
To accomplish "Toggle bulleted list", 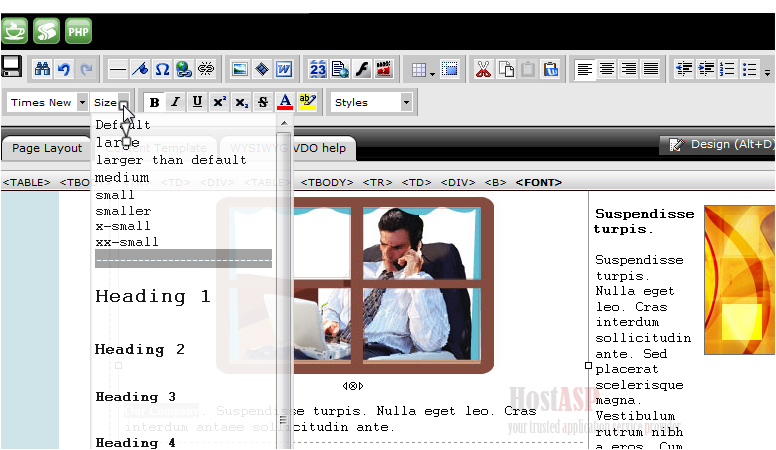I will point(750,69).
